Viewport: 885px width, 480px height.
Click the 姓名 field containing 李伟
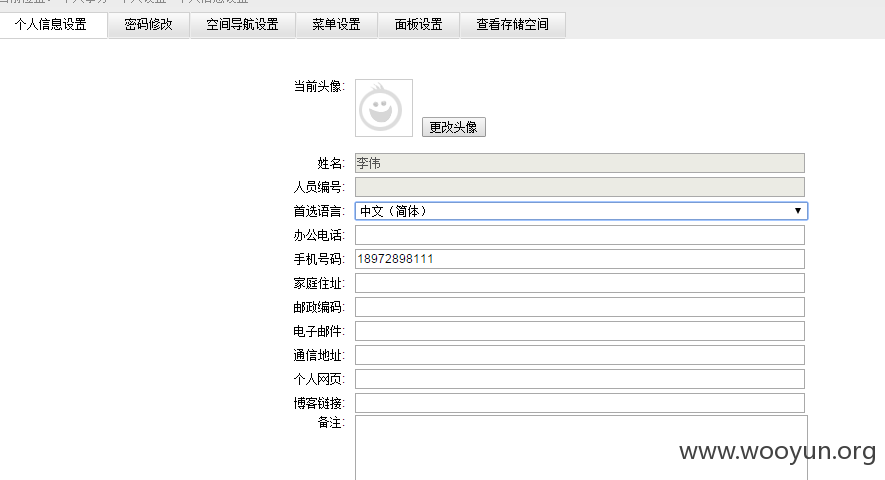coord(580,163)
